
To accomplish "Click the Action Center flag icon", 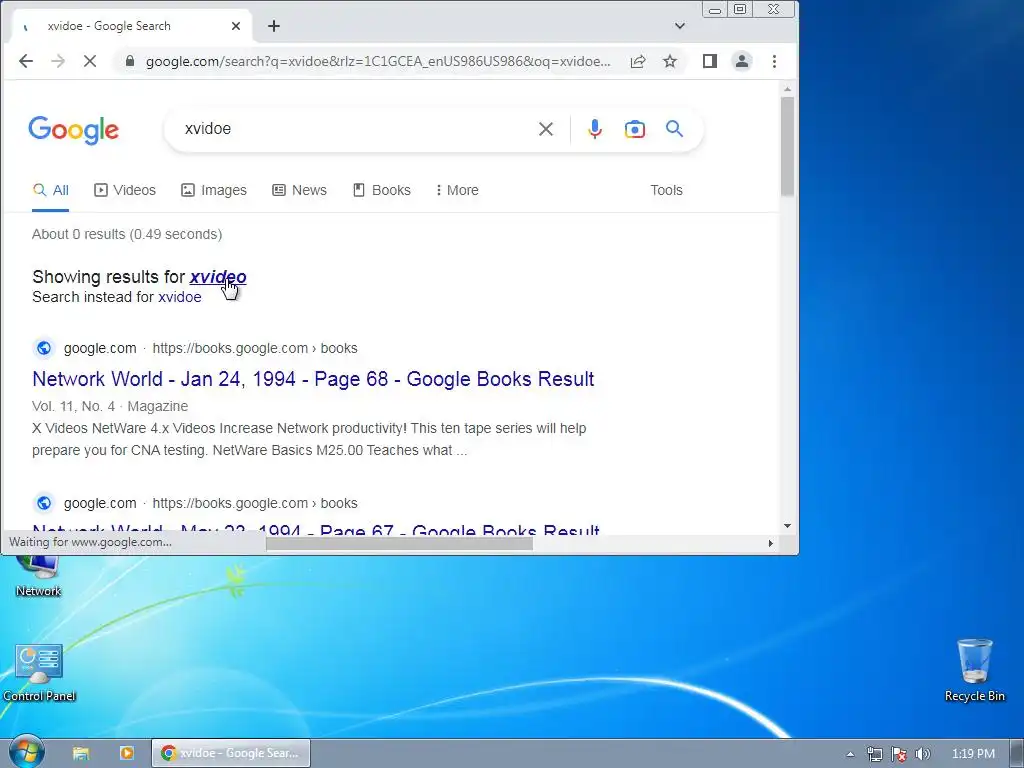I will (x=899, y=754).
